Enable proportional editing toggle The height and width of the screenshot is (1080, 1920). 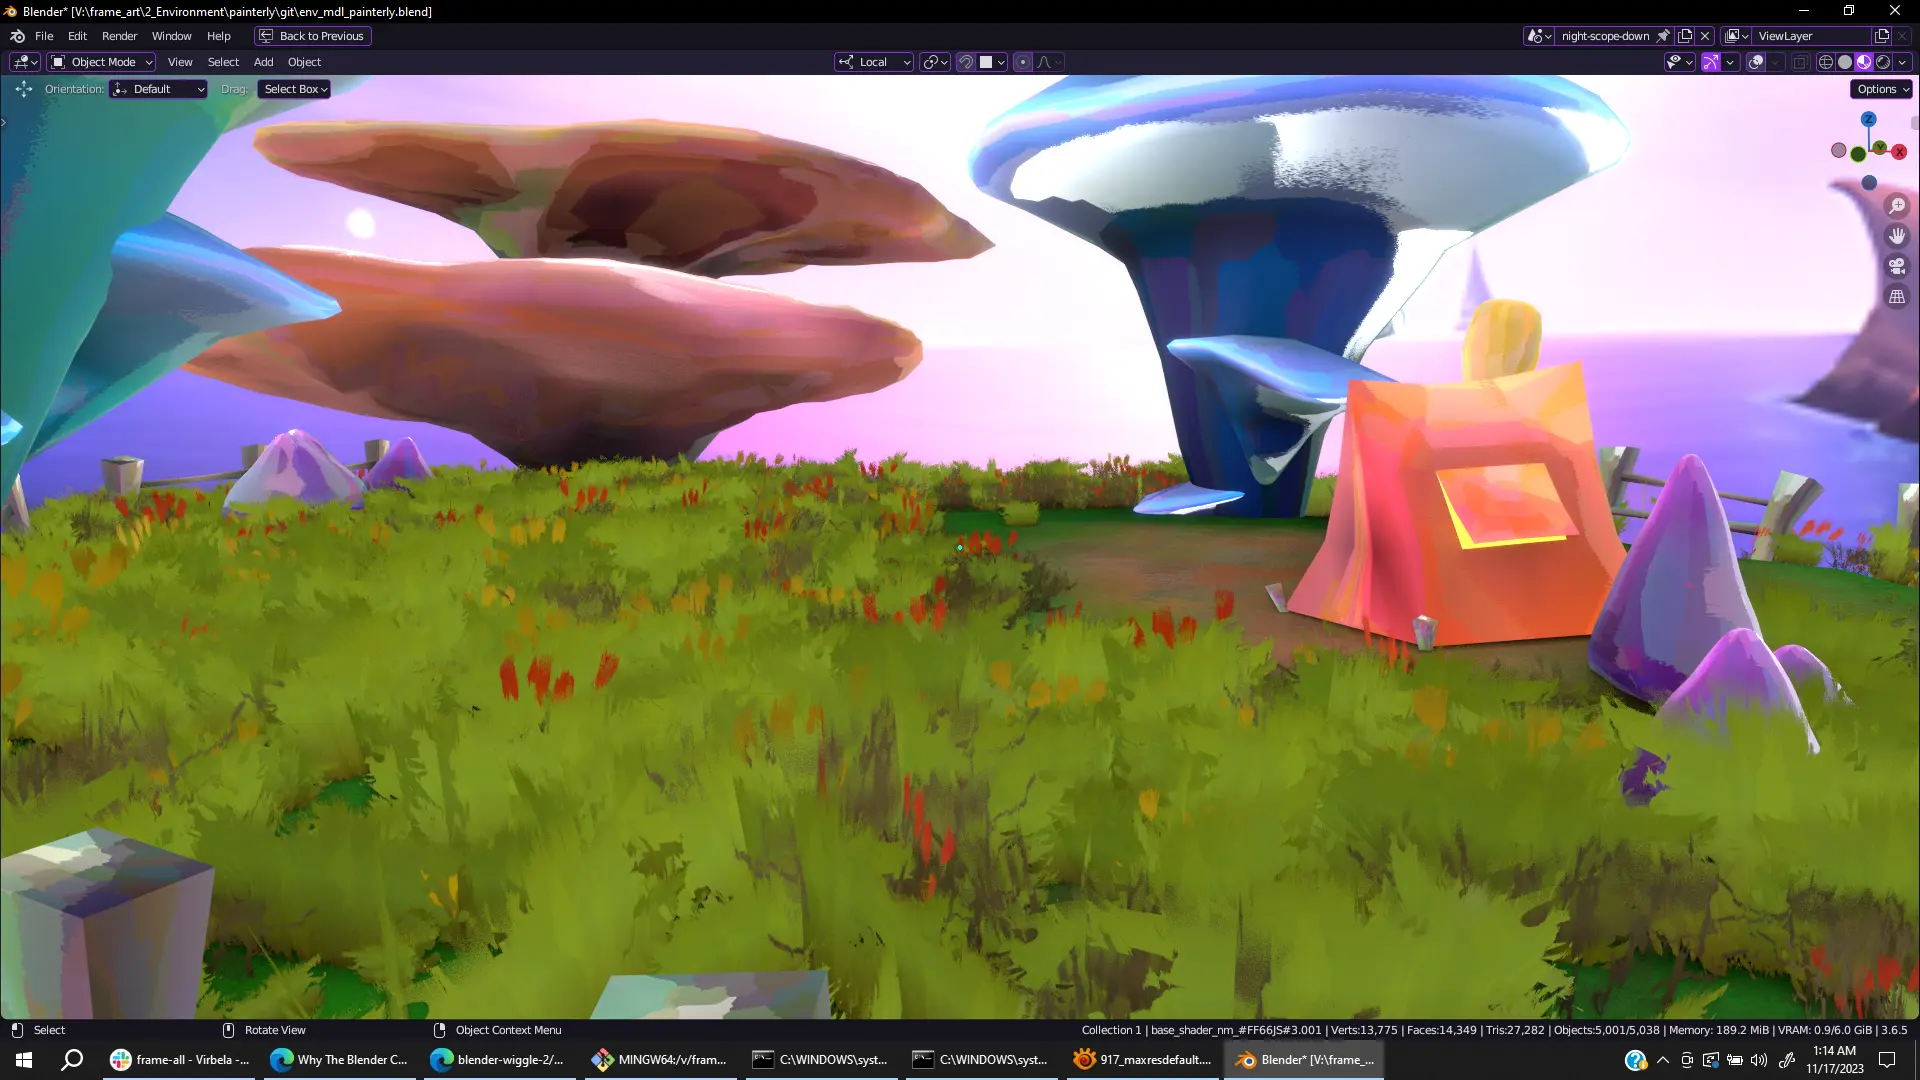coord(1023,62)
